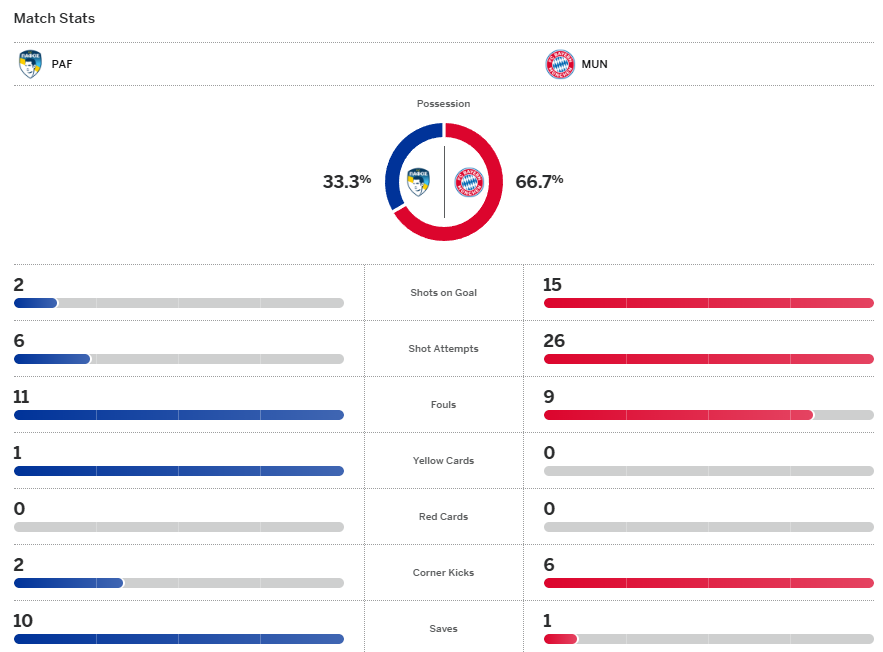
Task: Select the Red Cards stat label
Action: point(443,517)
